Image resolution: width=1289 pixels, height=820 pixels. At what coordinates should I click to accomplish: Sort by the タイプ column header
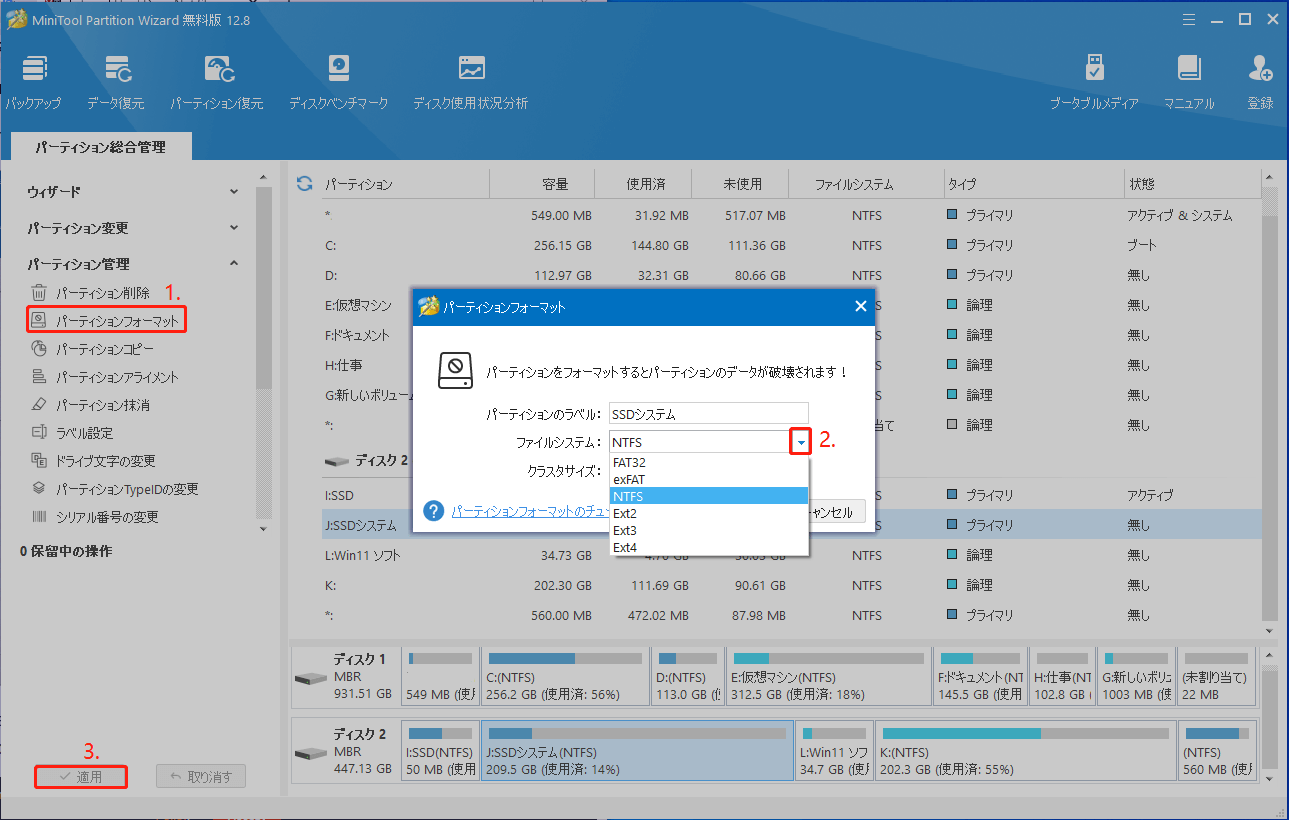pos(1033,184)
